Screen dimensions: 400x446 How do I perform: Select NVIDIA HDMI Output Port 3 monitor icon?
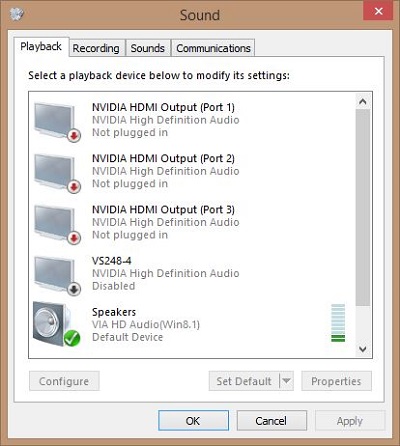click(57, 224)
